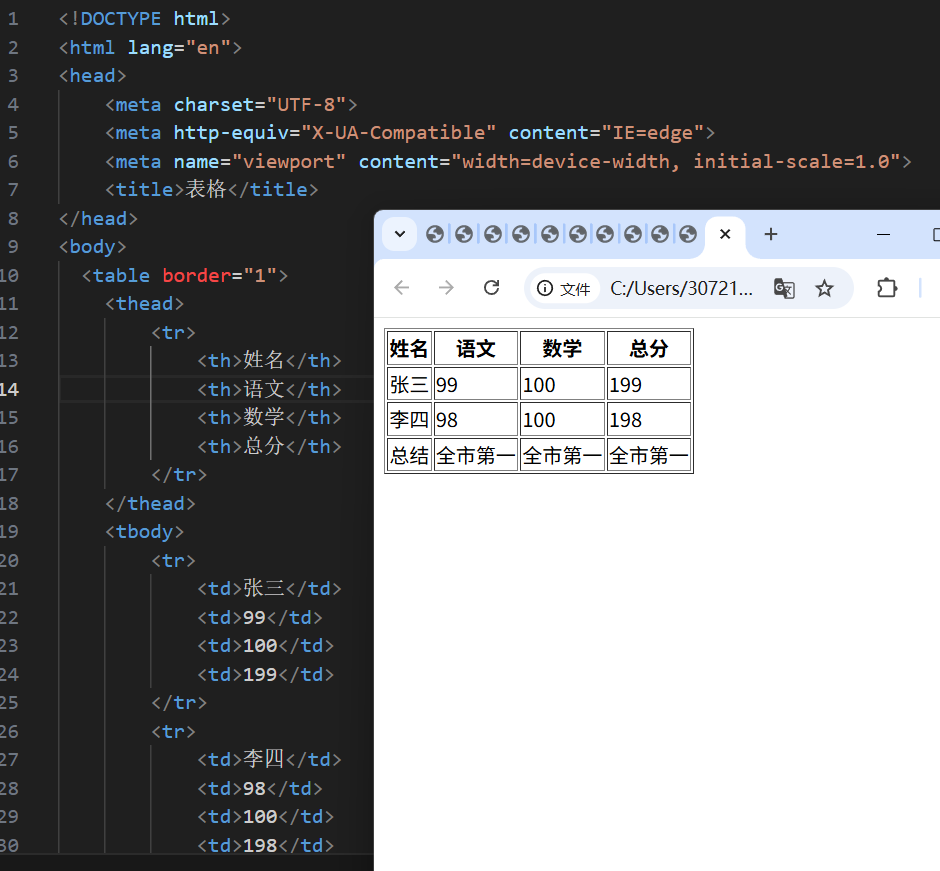Click the lang="en" attribute in the editor
This screenshot has width=940, height=871.
pyautogui.click(x=179, y=47)
